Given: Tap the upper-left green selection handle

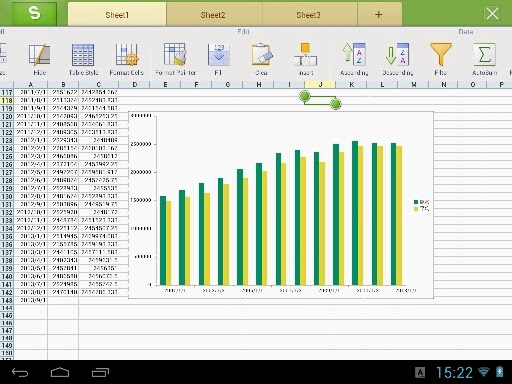Looking at the screenshot, I should [304, 96].
